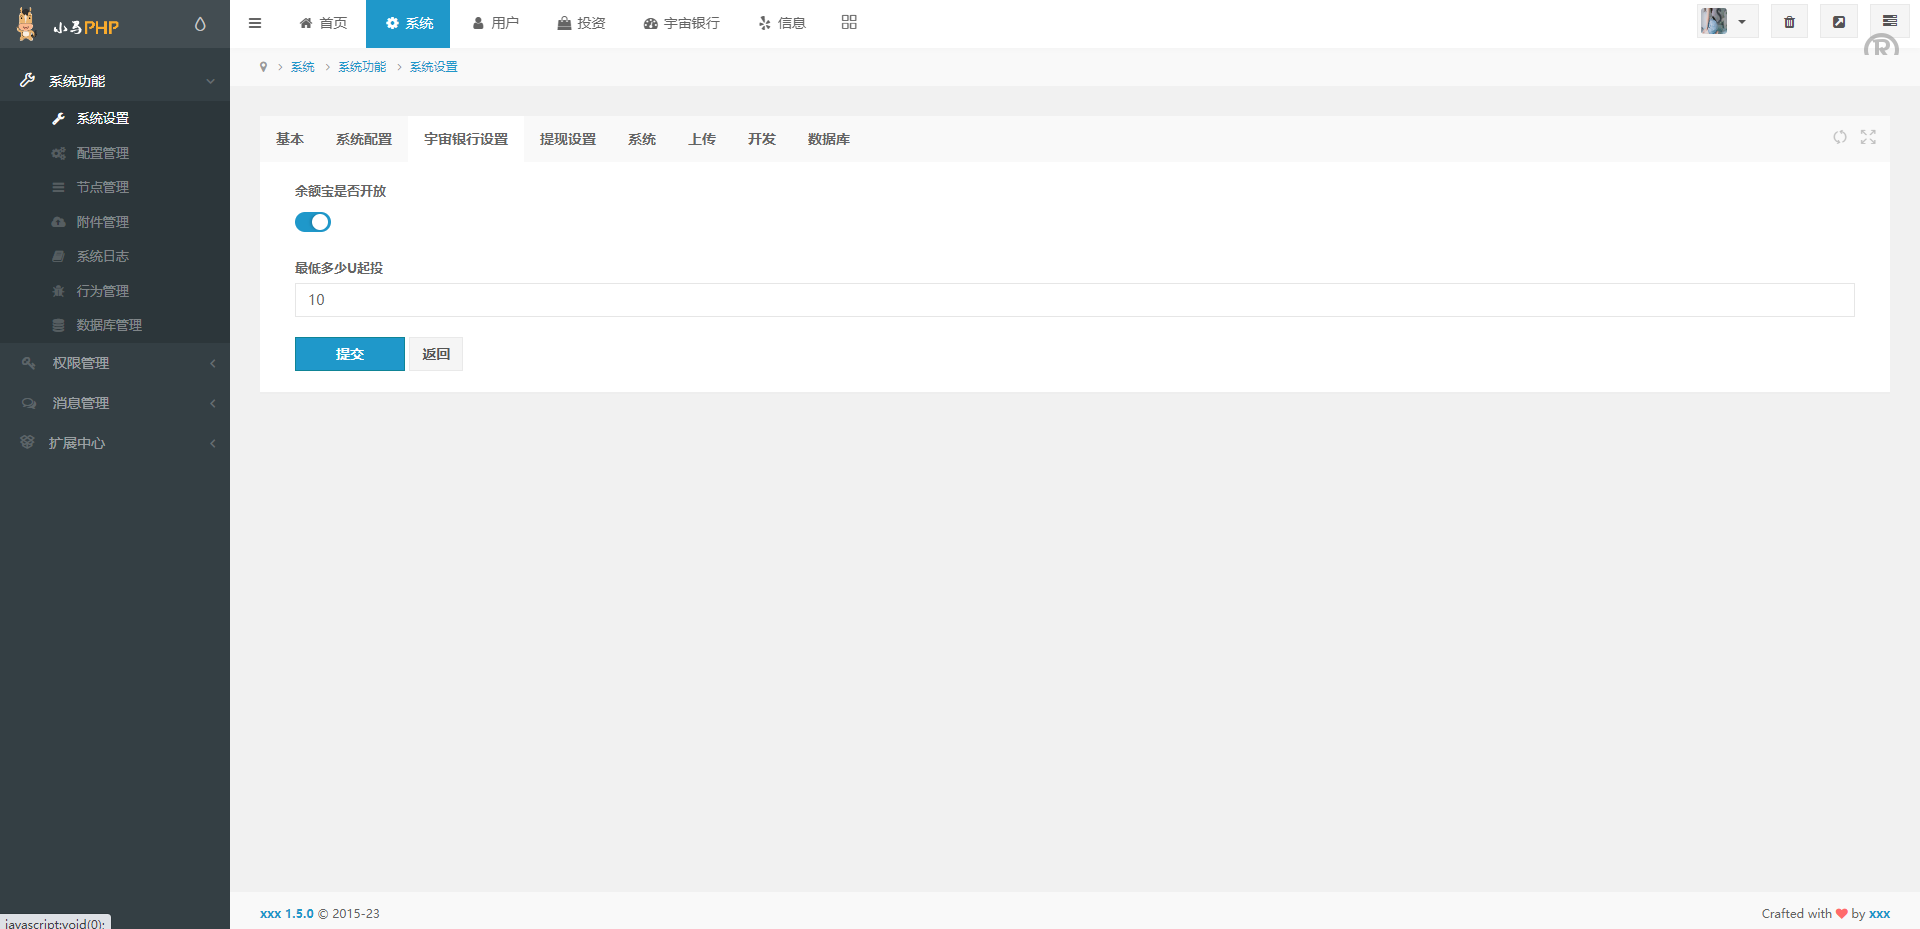Click the external link icon in header
This screenshot has height=929, width=1920.
(1838, 22)
